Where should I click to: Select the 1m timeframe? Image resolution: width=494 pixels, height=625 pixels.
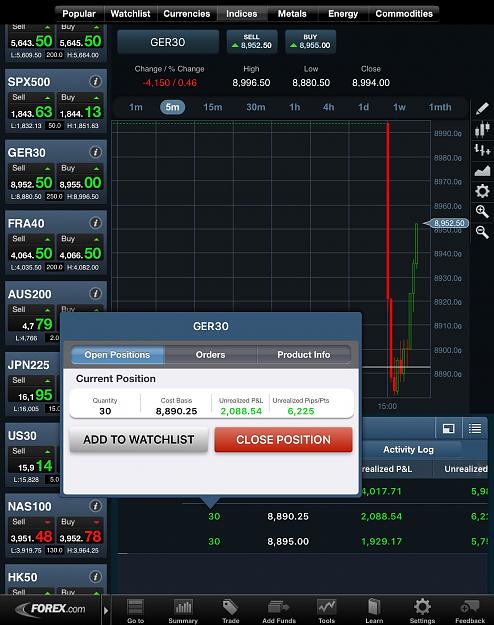click(136, 107)
